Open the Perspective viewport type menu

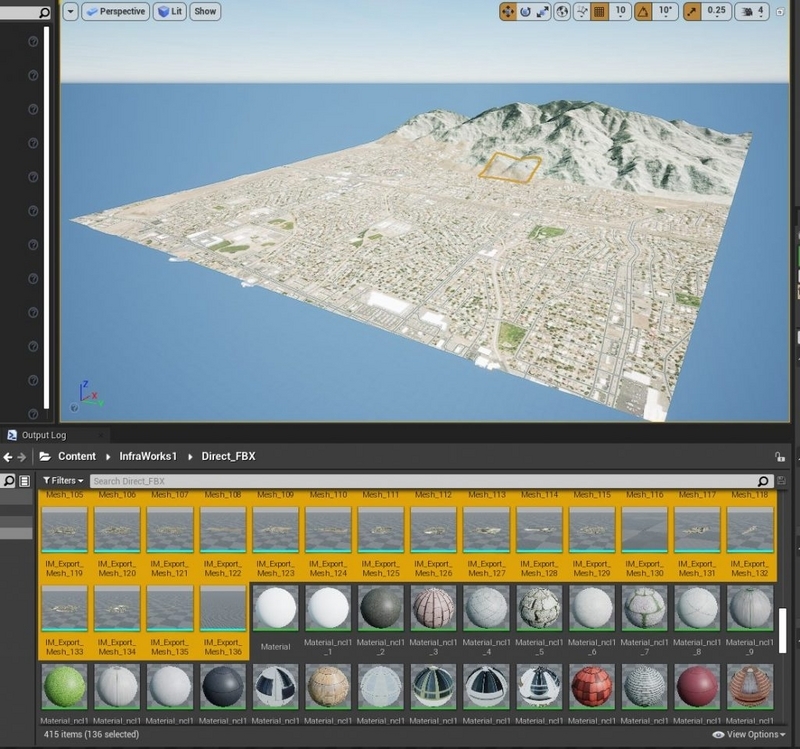pos(115,11)
